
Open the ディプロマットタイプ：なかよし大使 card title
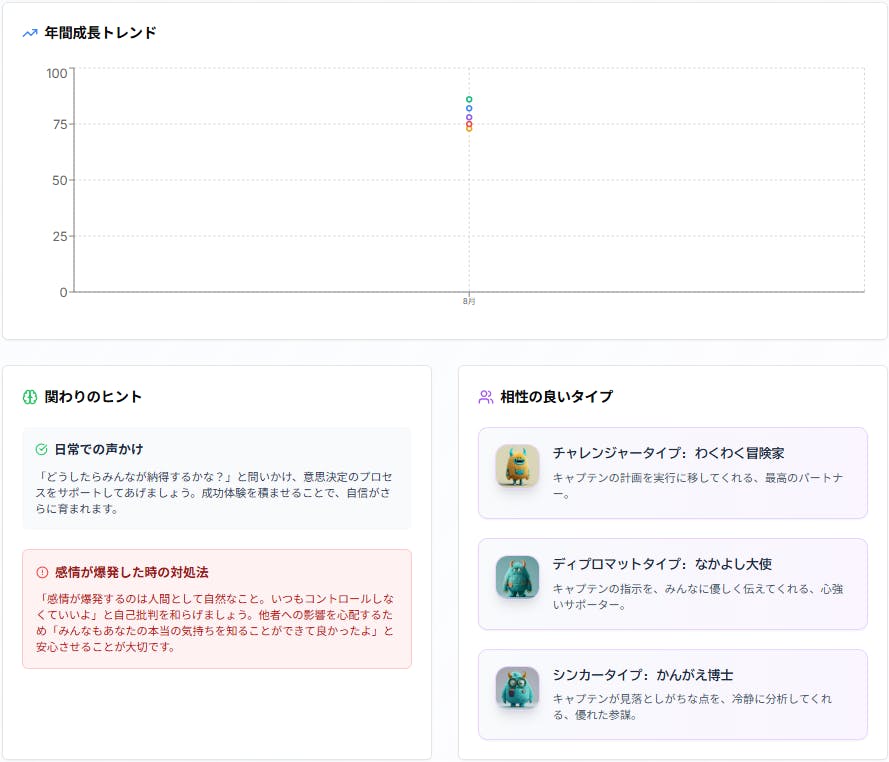tap(662, 564)
